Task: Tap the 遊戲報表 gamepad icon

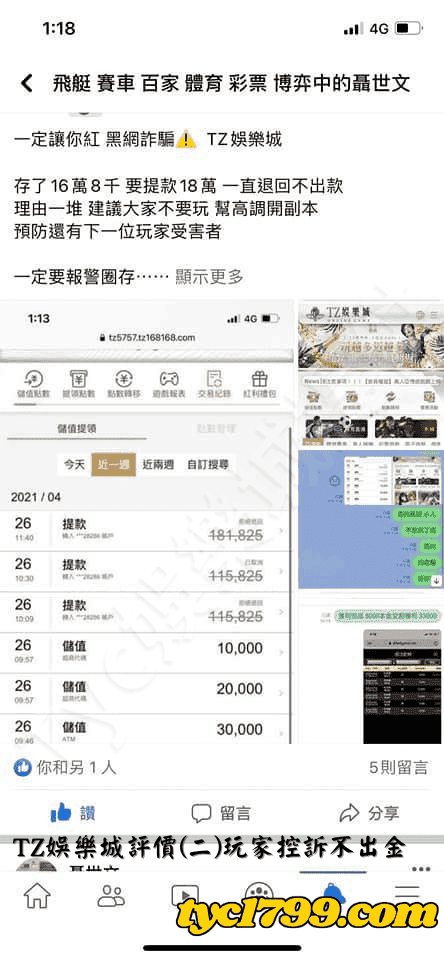Action: pyautogui.click(x=170, y=384)
